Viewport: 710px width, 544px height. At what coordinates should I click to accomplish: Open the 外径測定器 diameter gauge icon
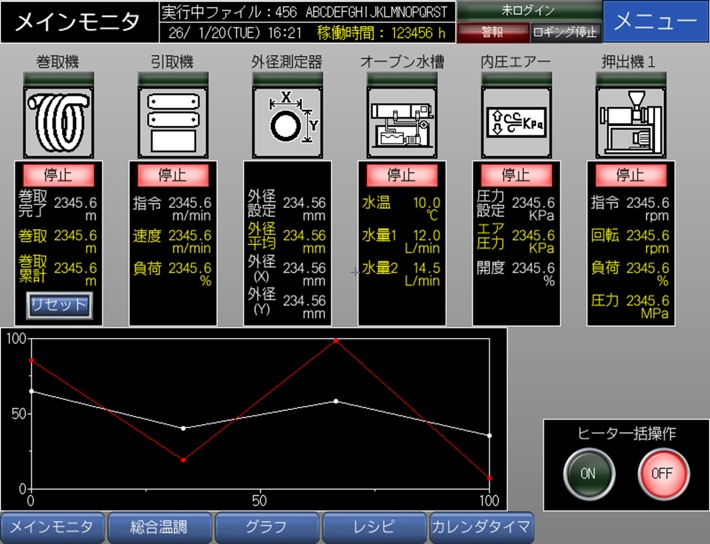coord(288,123)
